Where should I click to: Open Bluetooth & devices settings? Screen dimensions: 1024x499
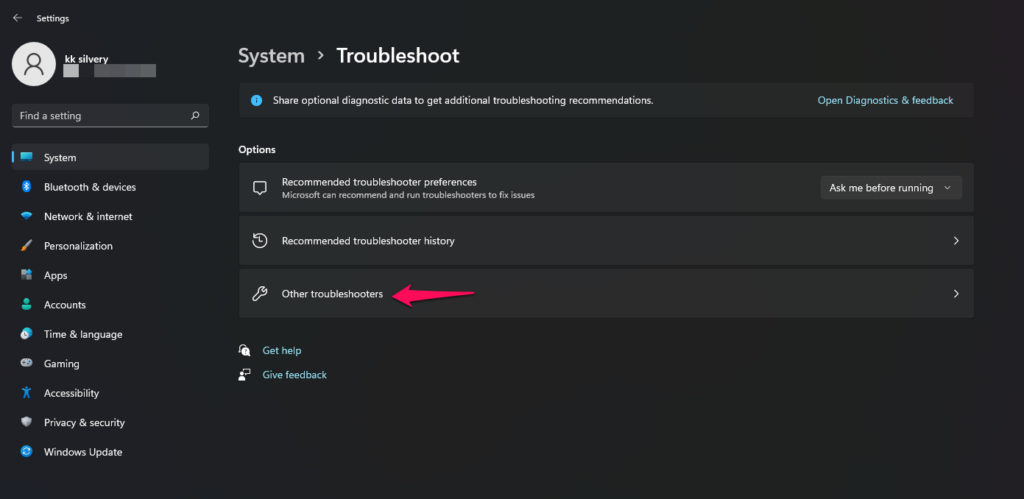coord(110,187)
